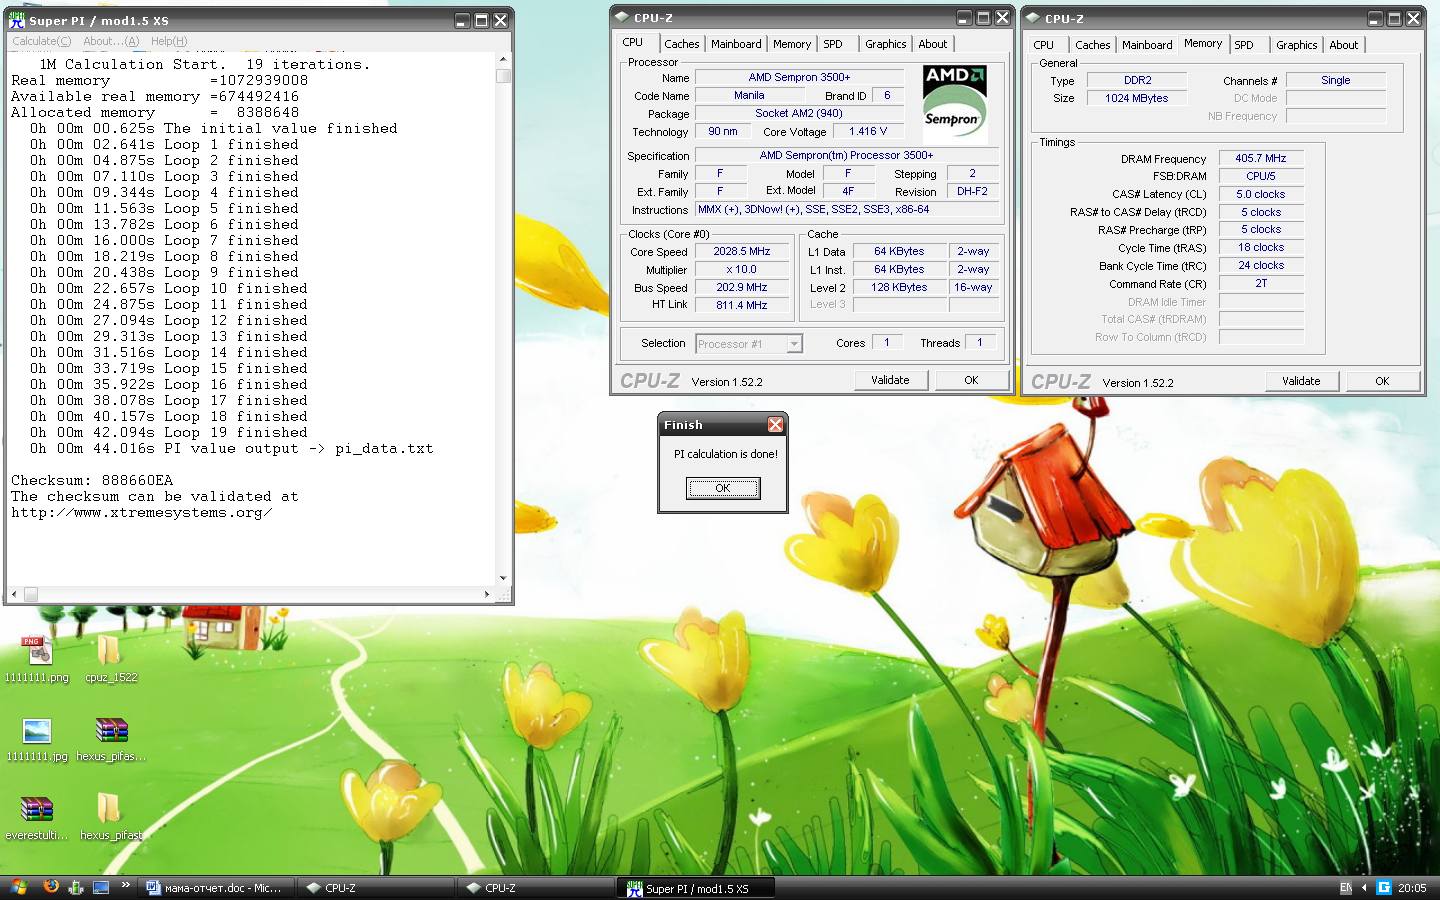Click the Multiplier value x 10.0
The image size is (1440, 900).
(742, 270)
